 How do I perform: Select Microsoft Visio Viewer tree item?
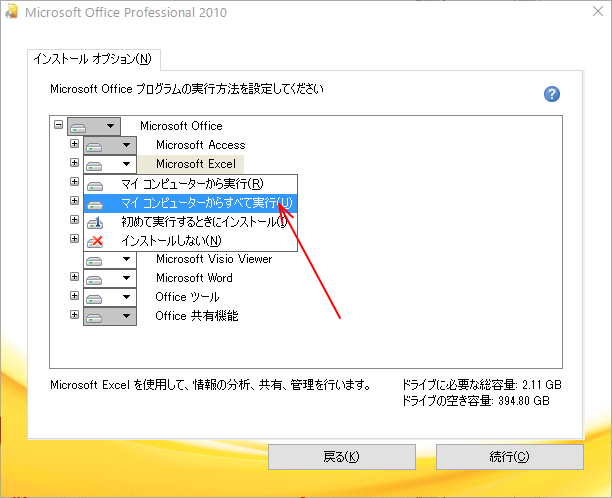[214, 259]
